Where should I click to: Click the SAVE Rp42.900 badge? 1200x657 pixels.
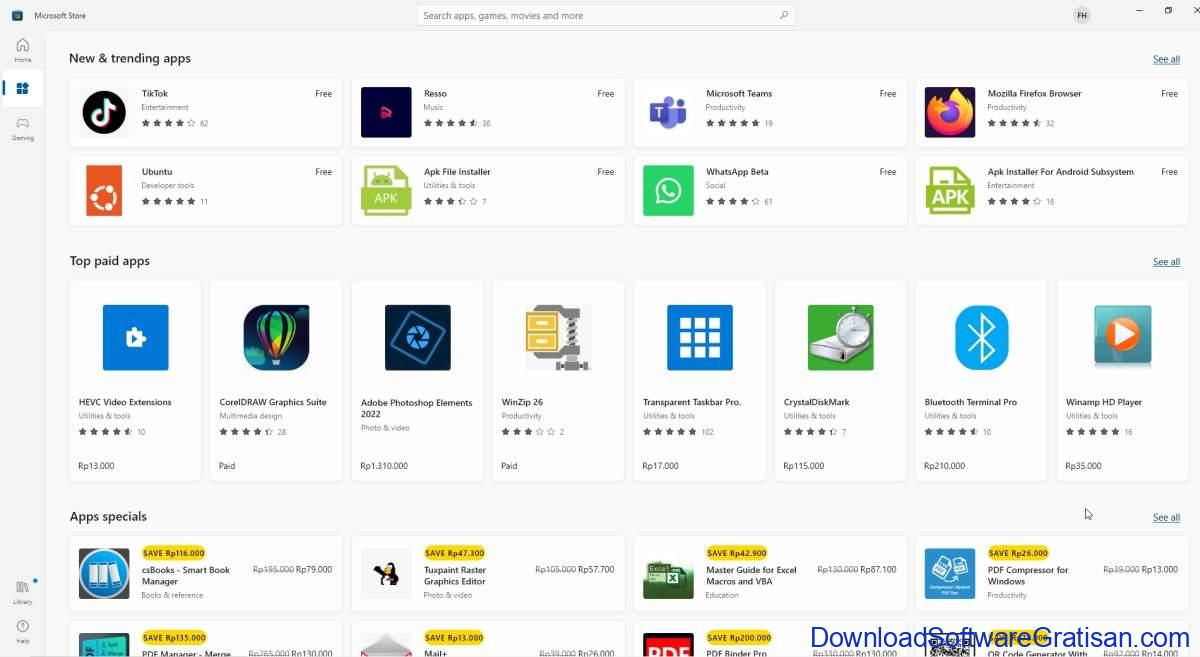pyautogui.click(x=736, y=553)
